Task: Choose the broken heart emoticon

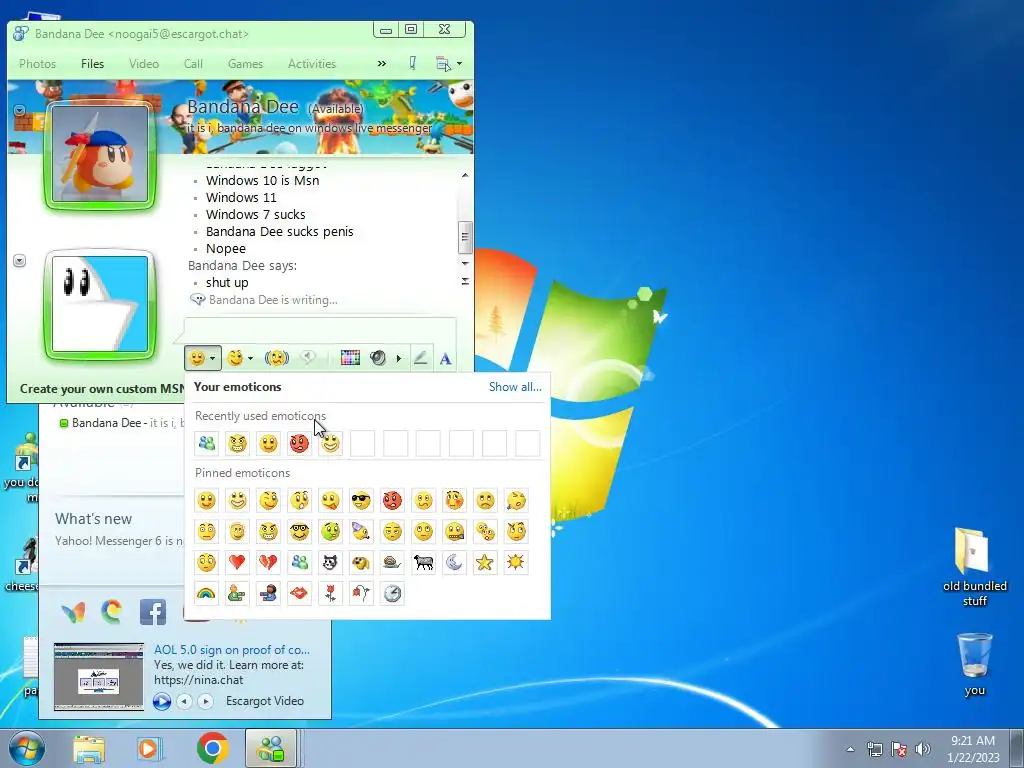Action: click(x=268, y=562)
